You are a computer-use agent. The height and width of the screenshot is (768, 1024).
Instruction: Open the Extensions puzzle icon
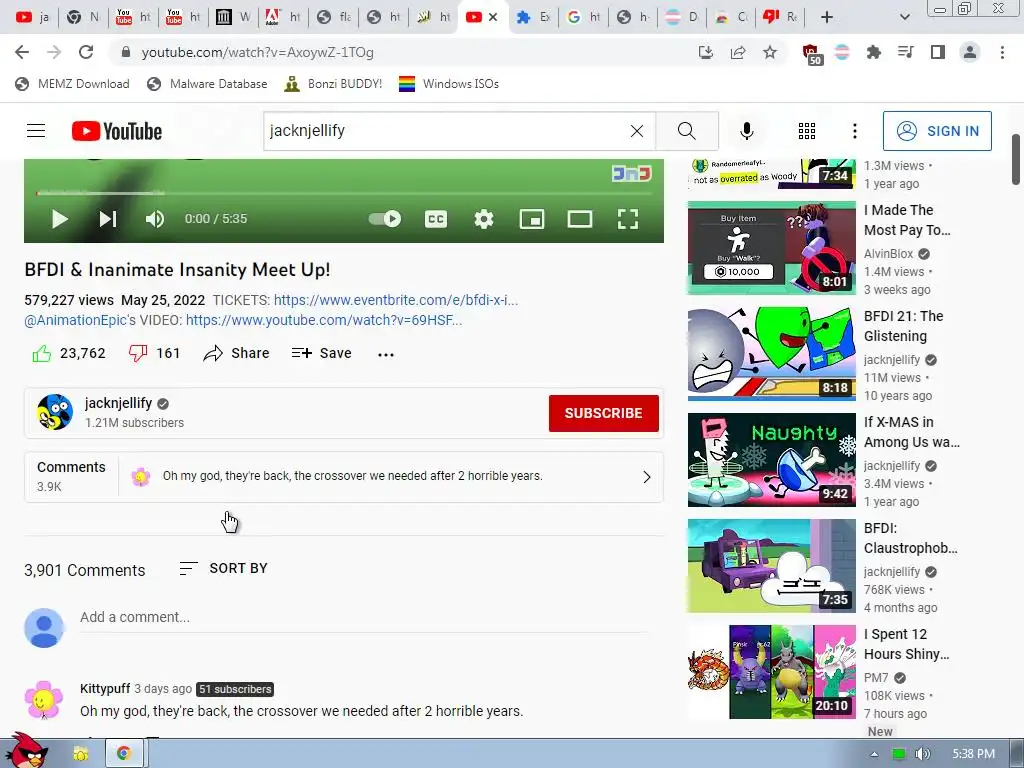tap(873, 52)
